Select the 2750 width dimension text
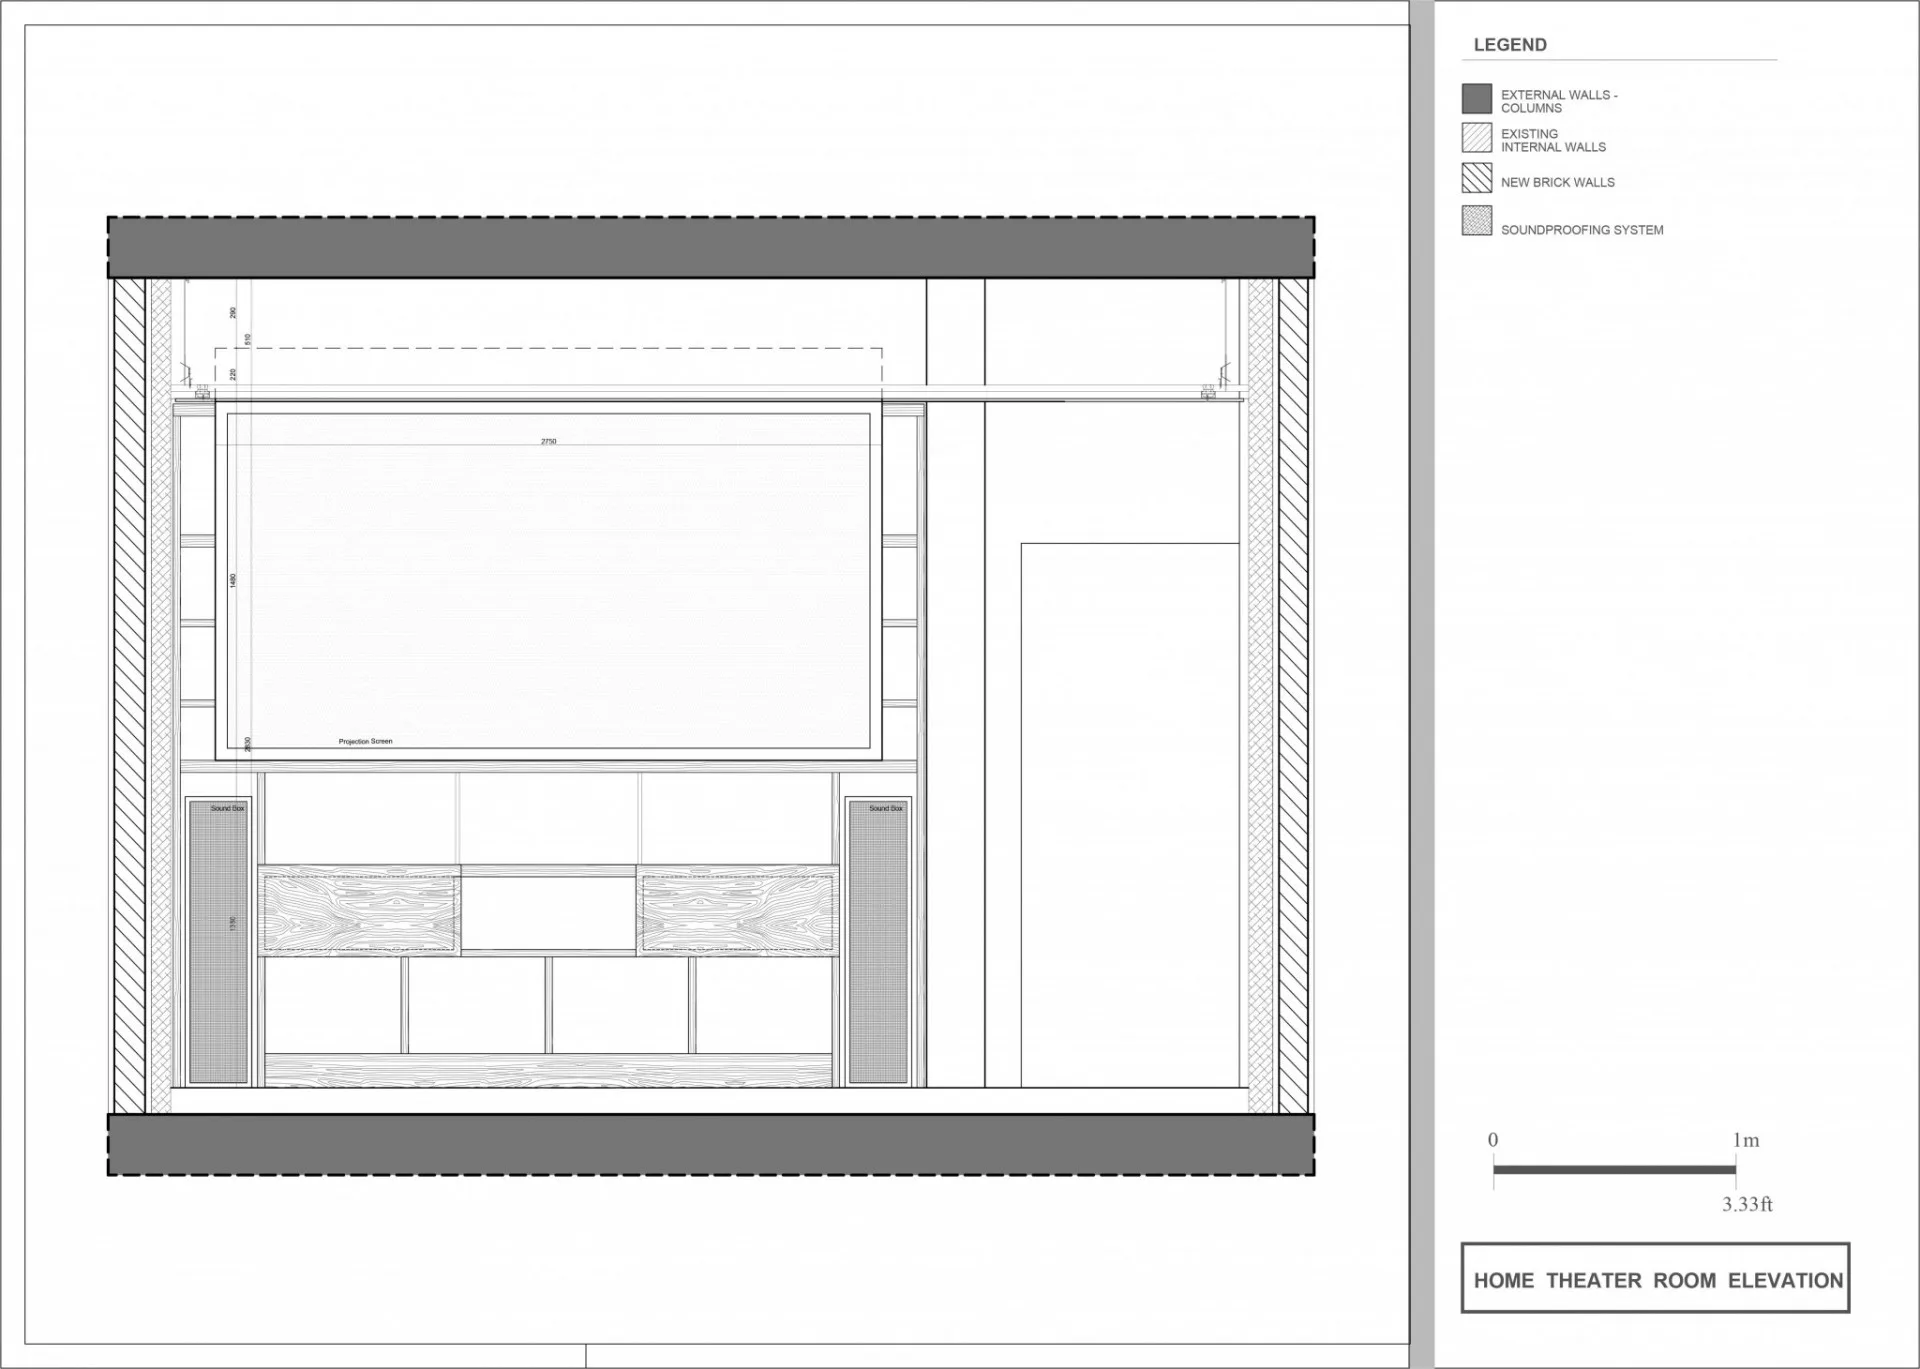1920x1369 pixels. pos(548,441)
